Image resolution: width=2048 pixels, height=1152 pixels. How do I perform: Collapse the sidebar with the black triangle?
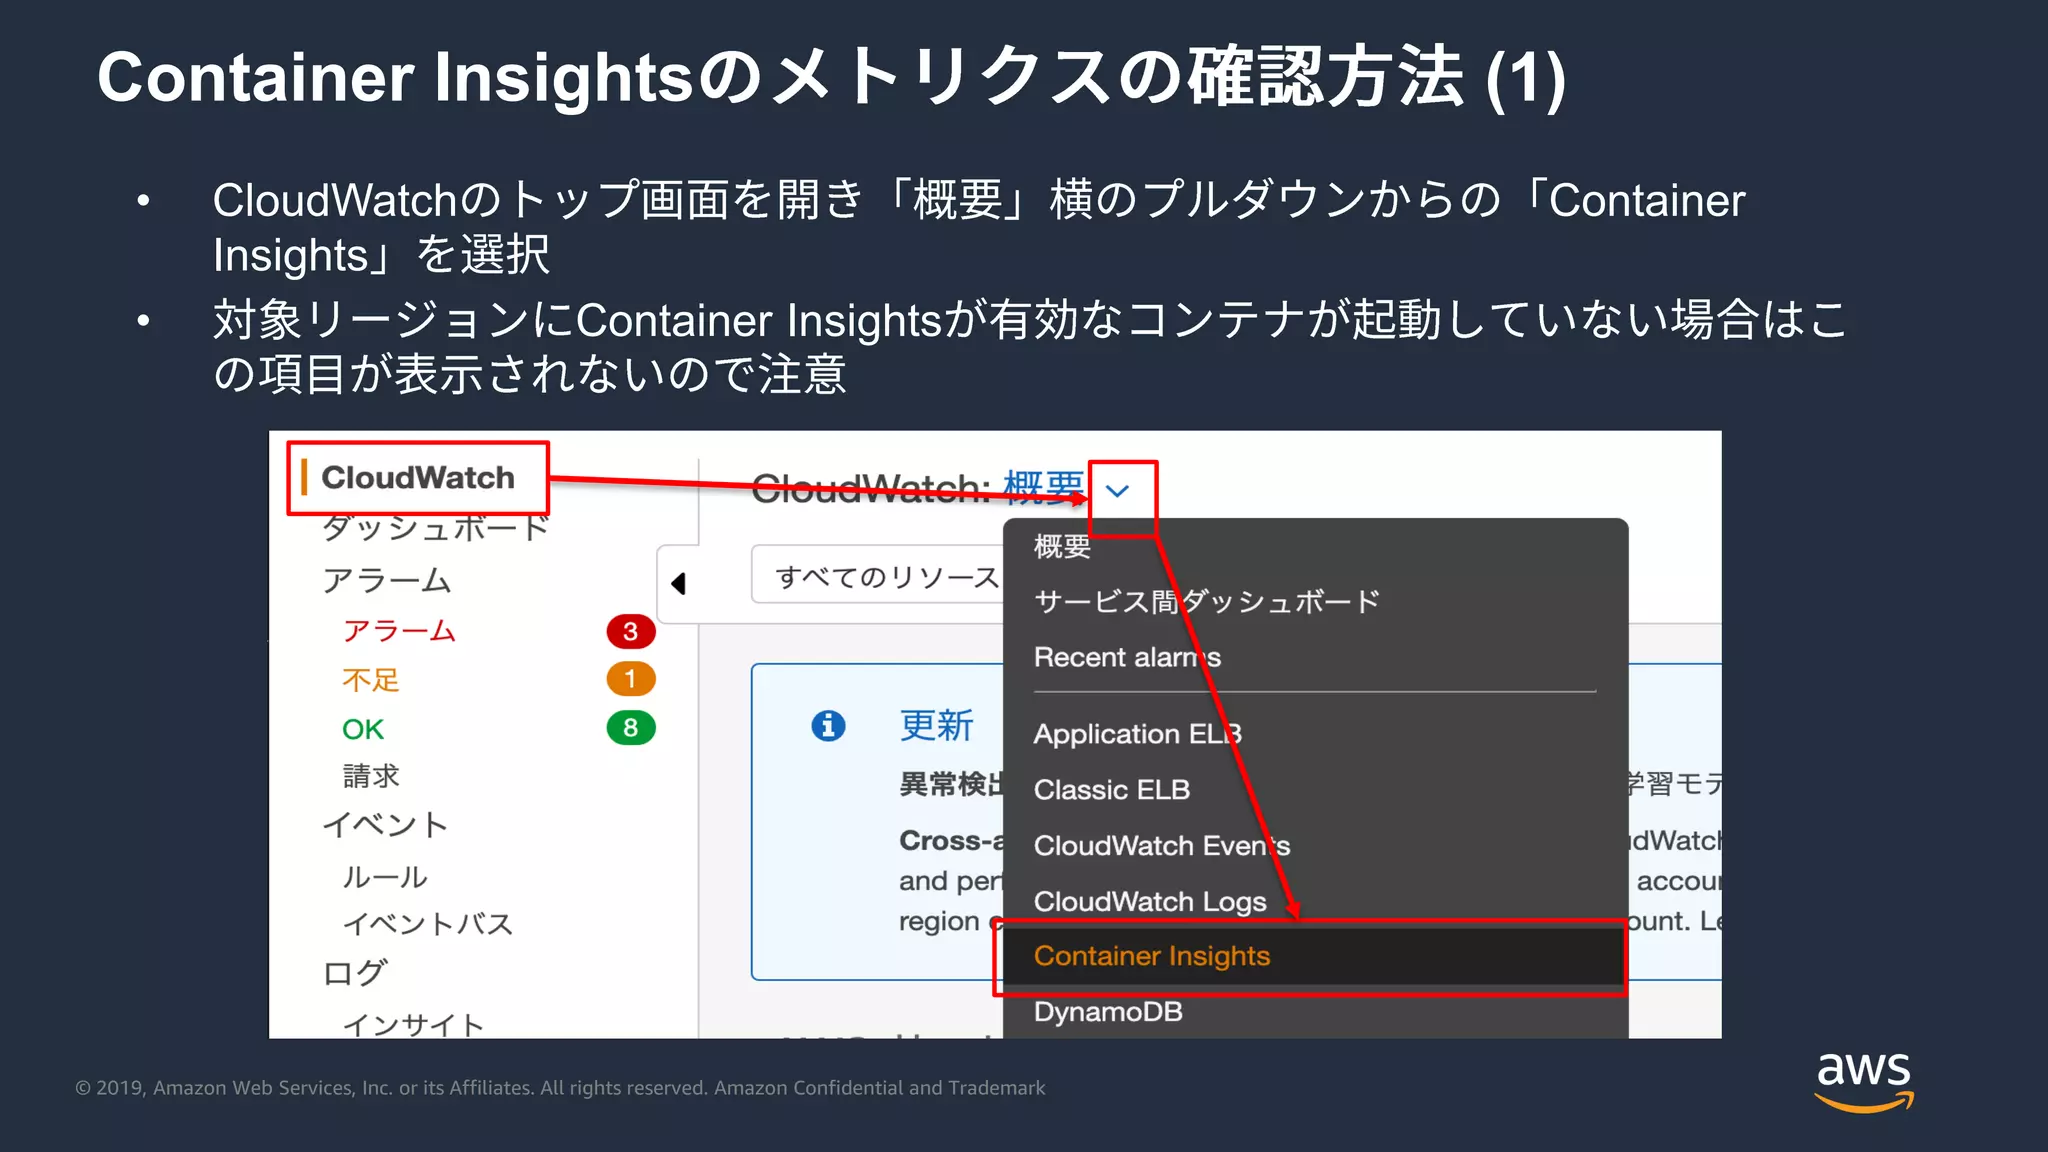point(679,583)
